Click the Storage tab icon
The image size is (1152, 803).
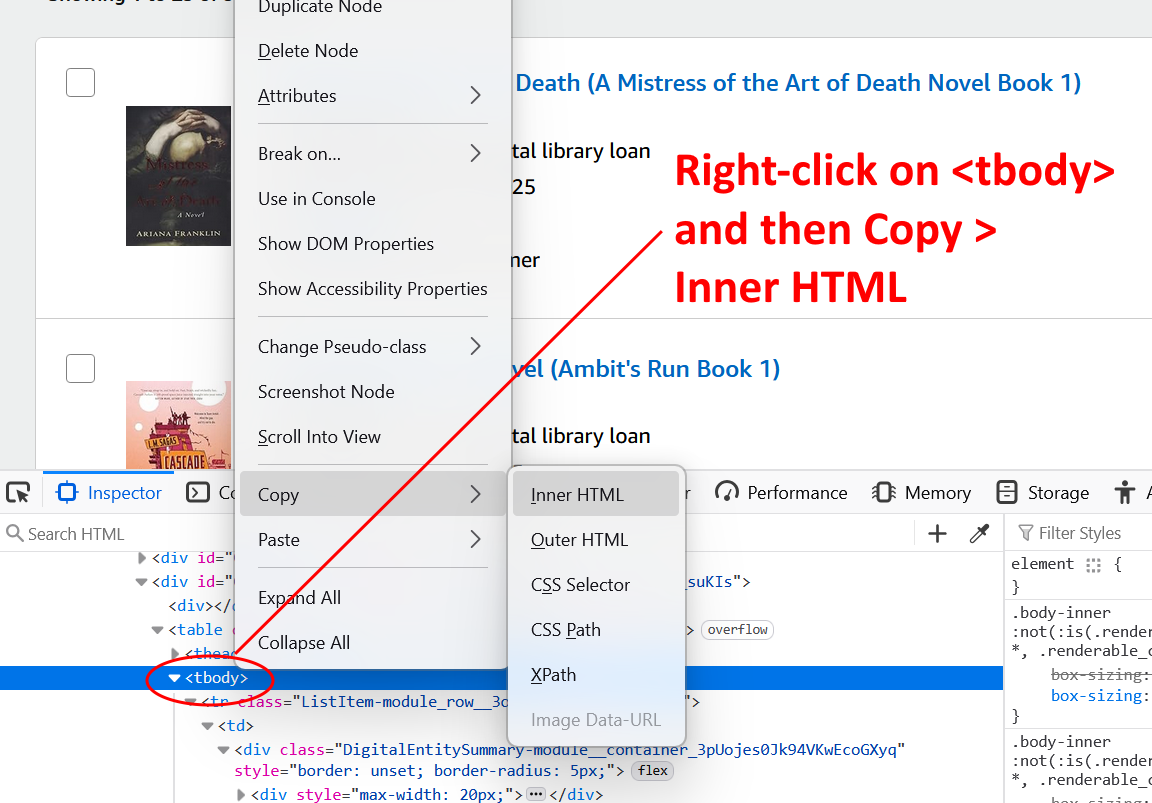click(1007, 492)
